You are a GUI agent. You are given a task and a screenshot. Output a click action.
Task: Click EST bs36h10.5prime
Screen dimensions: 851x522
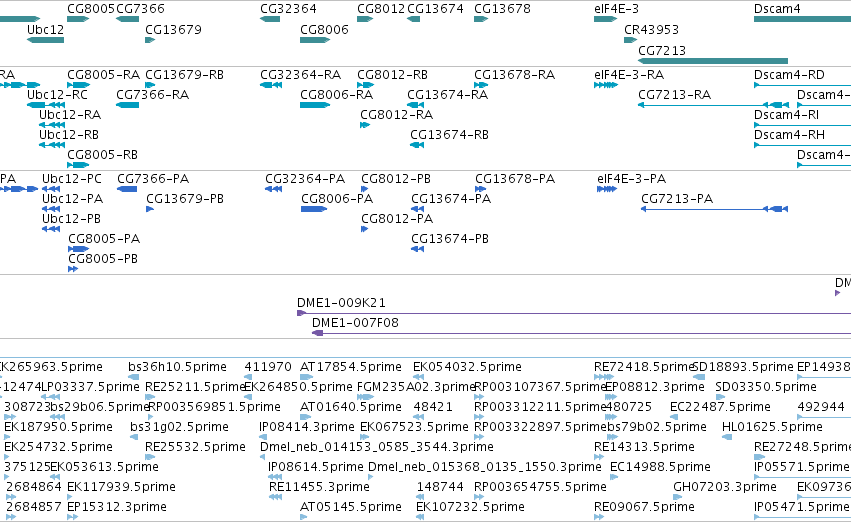(177, 367)
